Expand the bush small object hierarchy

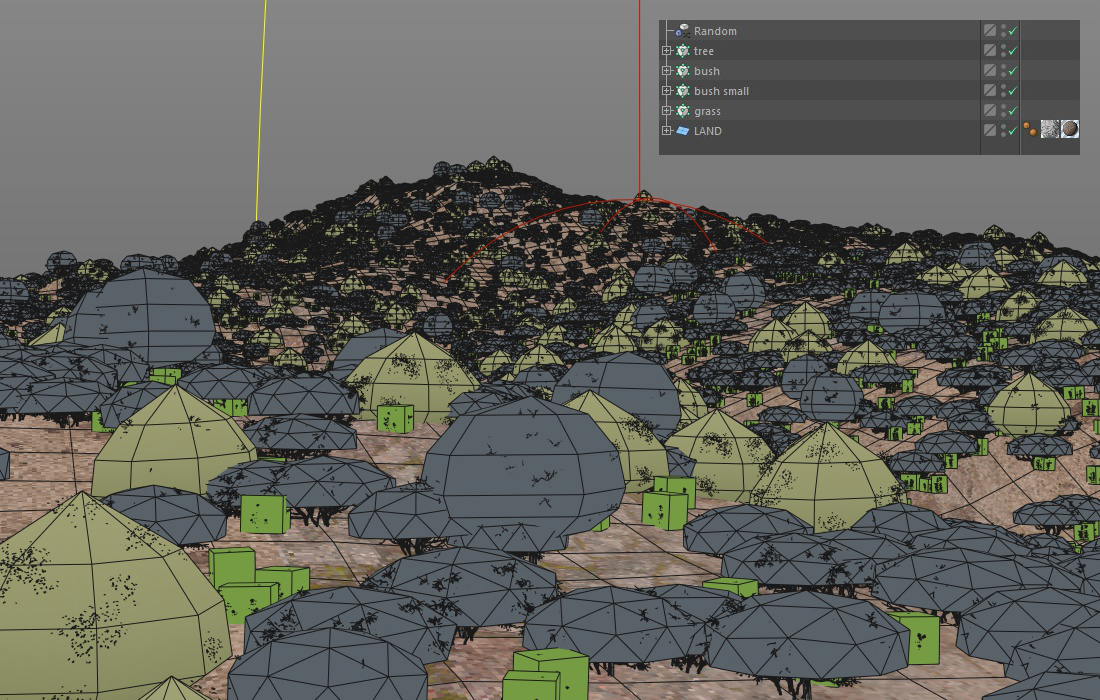(667, 91)
